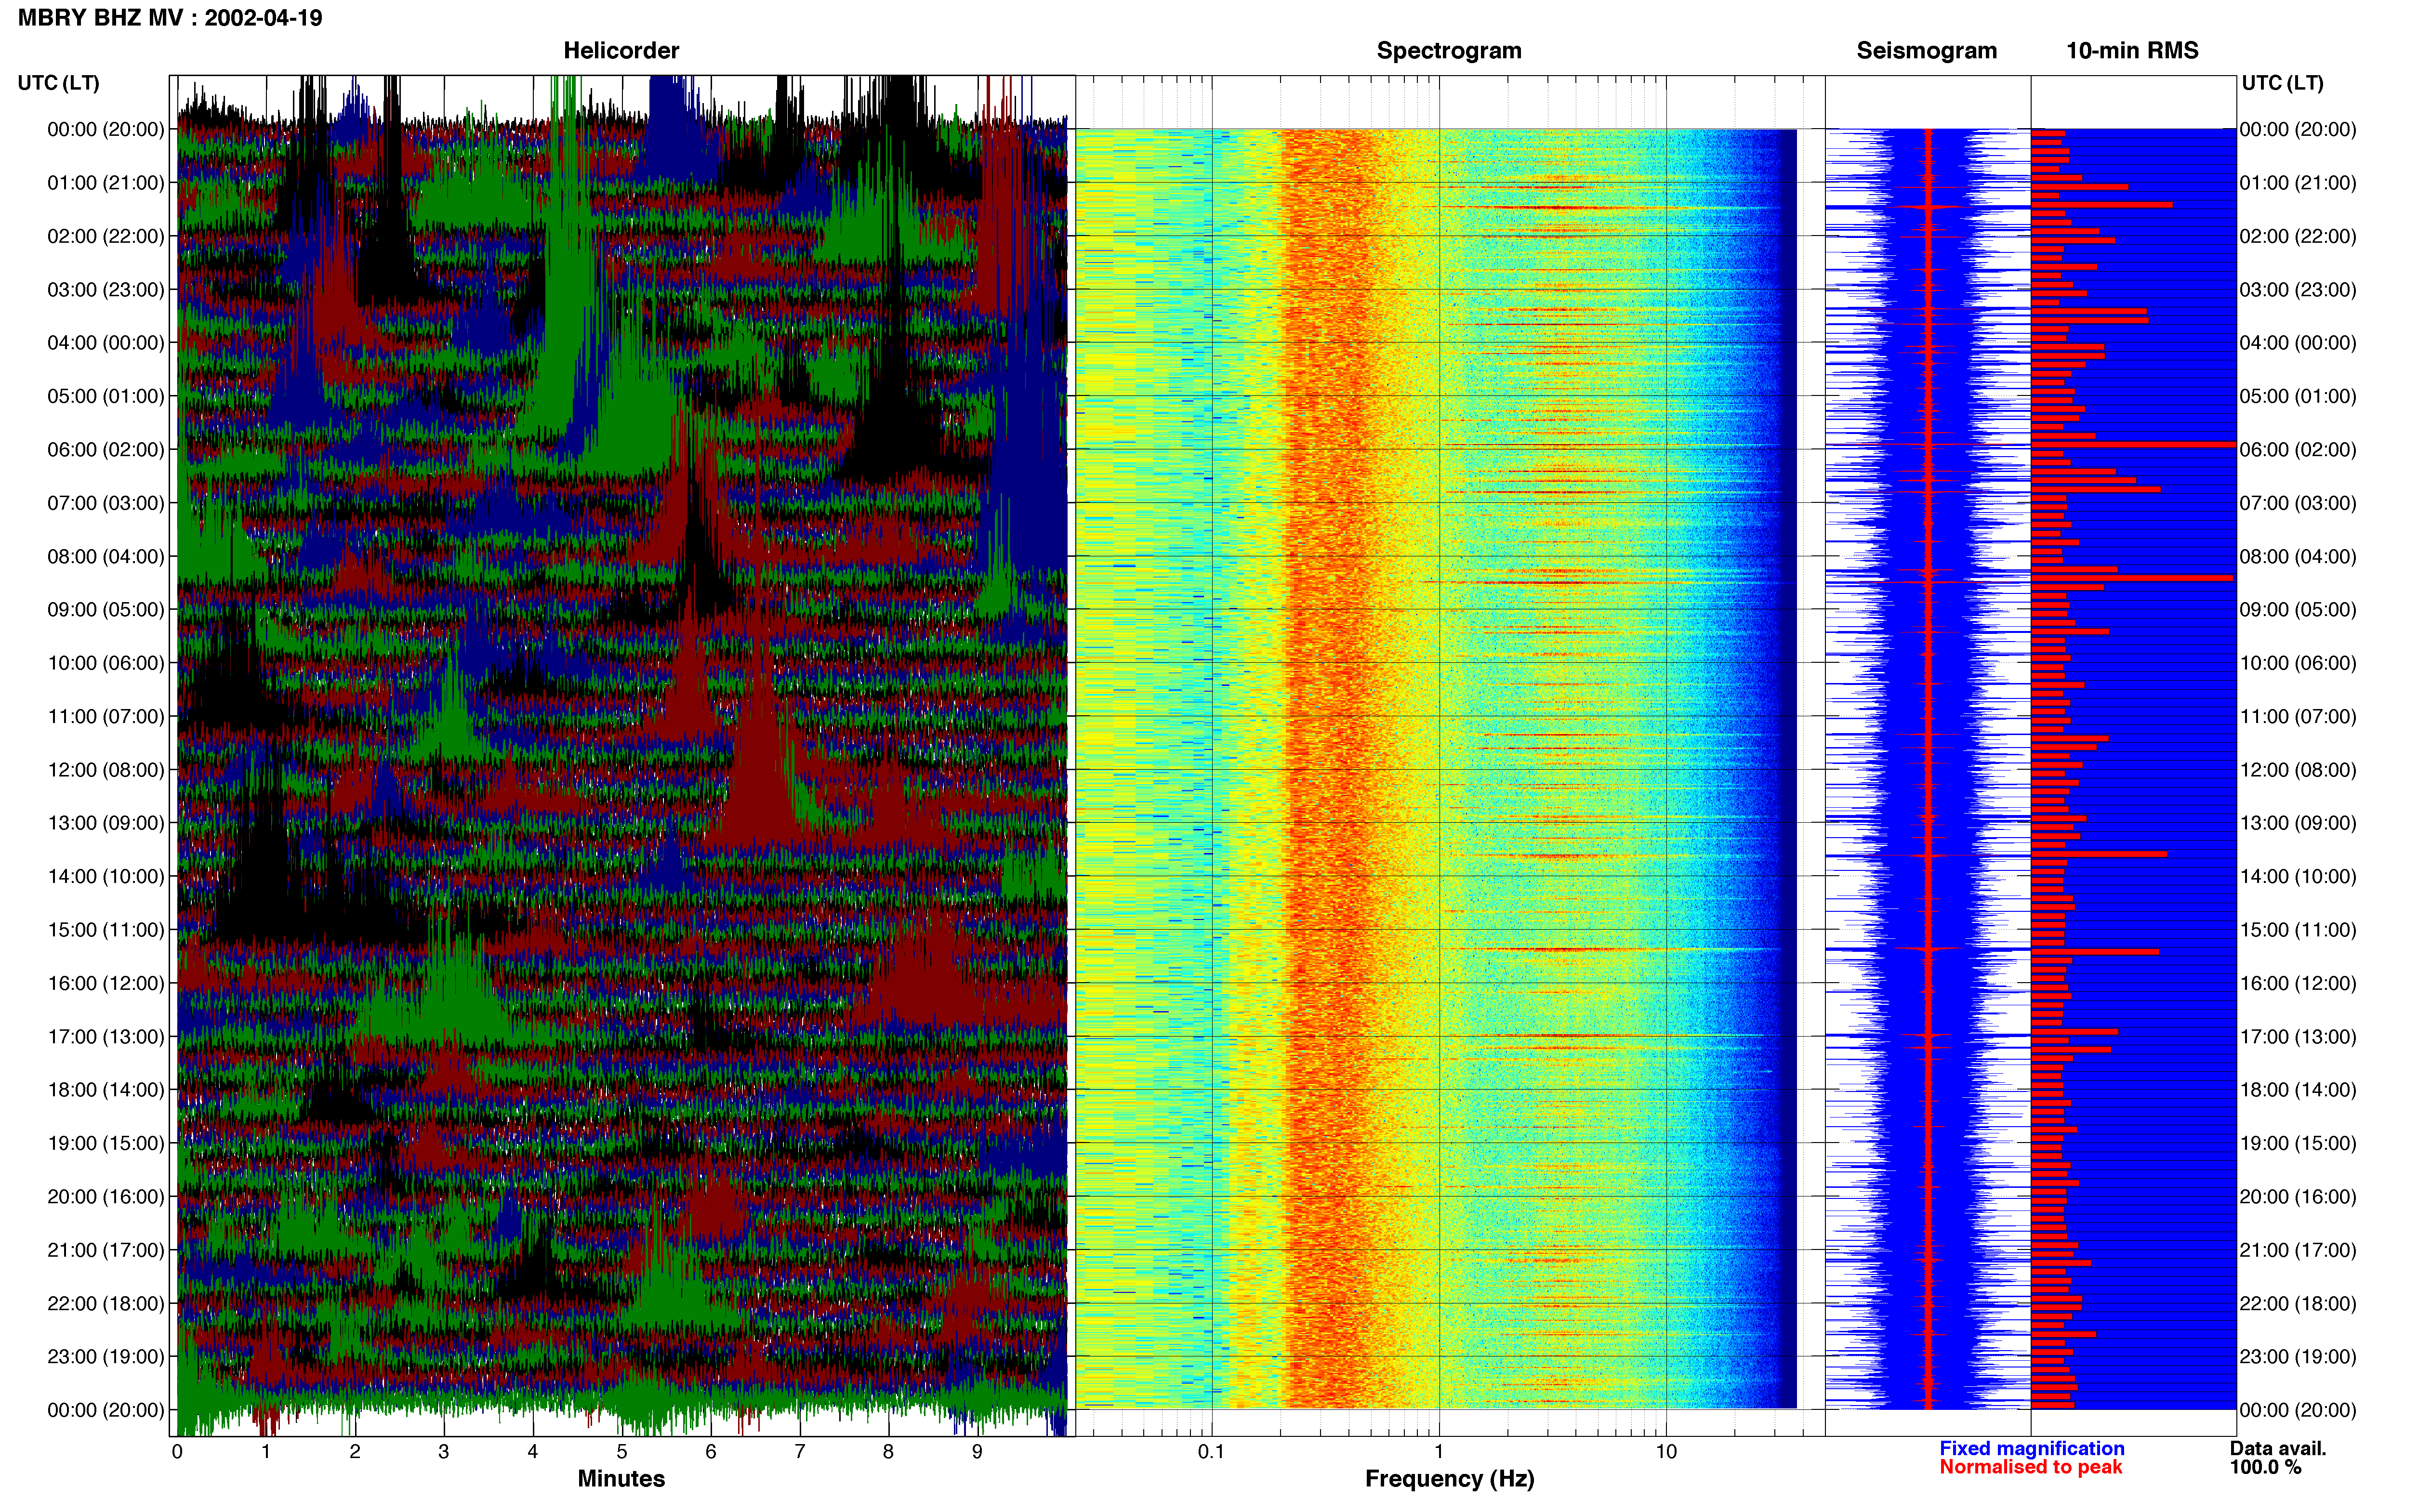Click the 15:00 (11:00) label on the RMS axis

click(2298, 930)
